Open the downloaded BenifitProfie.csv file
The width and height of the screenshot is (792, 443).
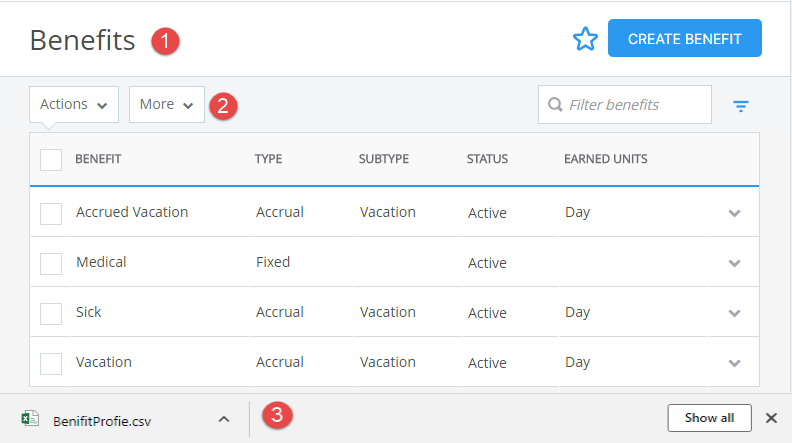click(102, 421)
